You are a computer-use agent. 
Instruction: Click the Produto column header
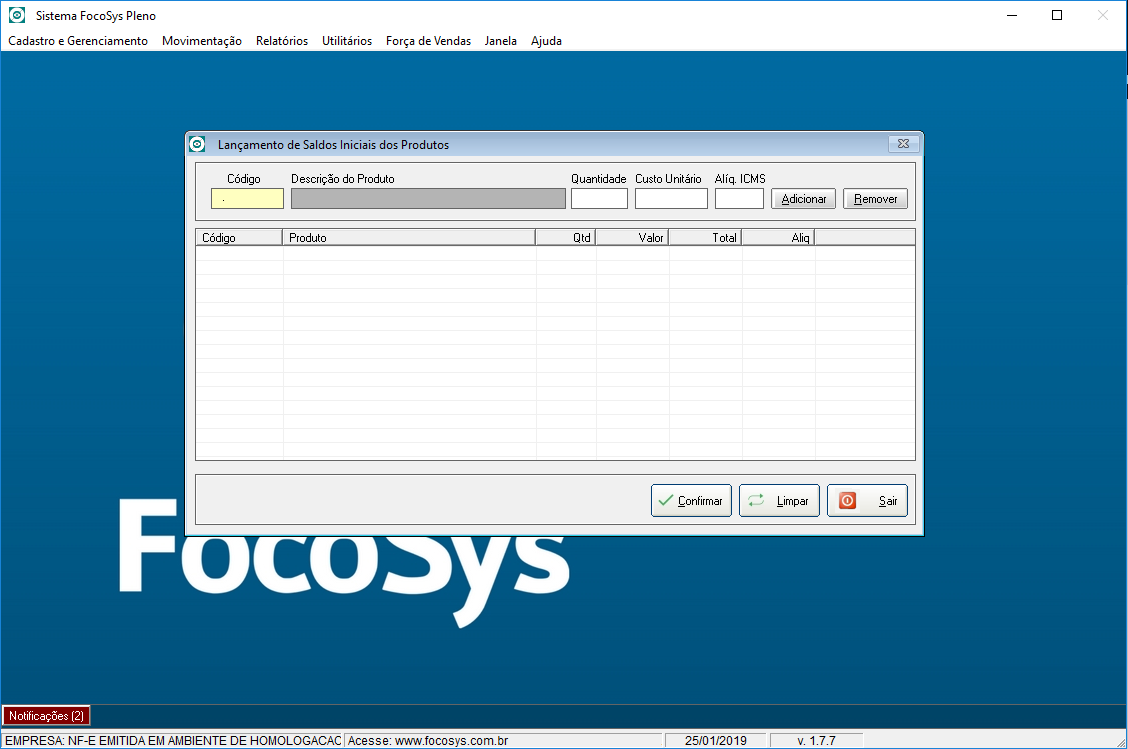point(409,237)
